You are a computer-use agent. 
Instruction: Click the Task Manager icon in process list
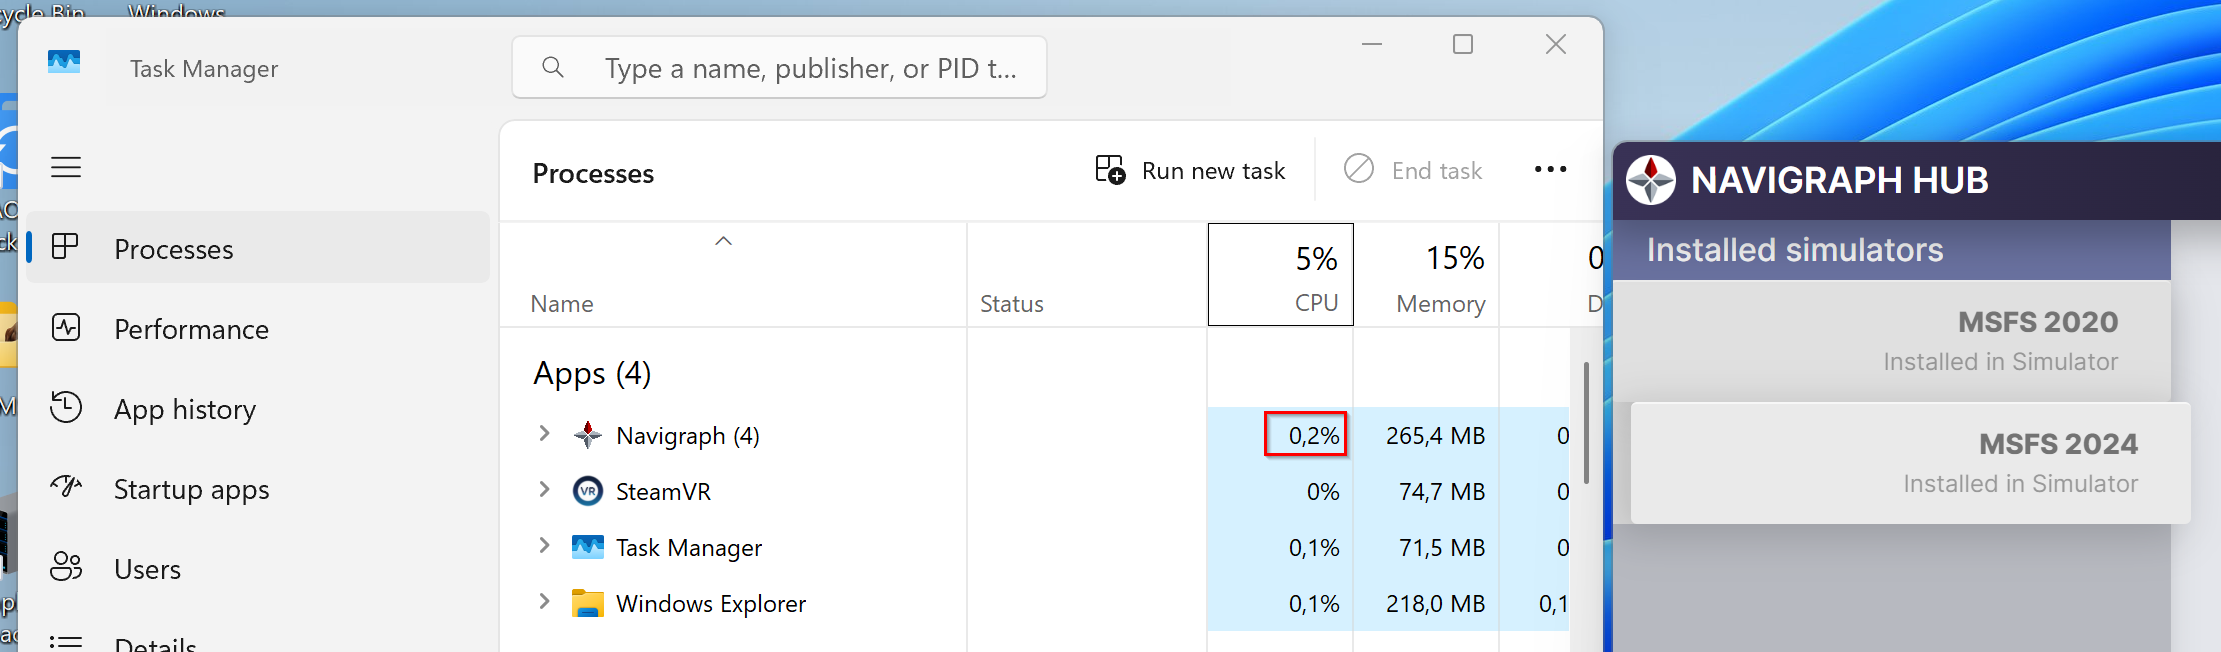coord(587,546)
